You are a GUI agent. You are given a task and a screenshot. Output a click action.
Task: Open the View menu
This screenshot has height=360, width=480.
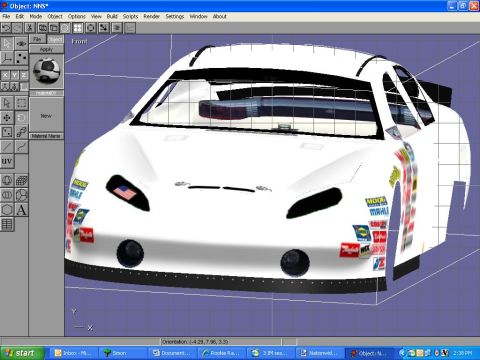tap(96, 16)
